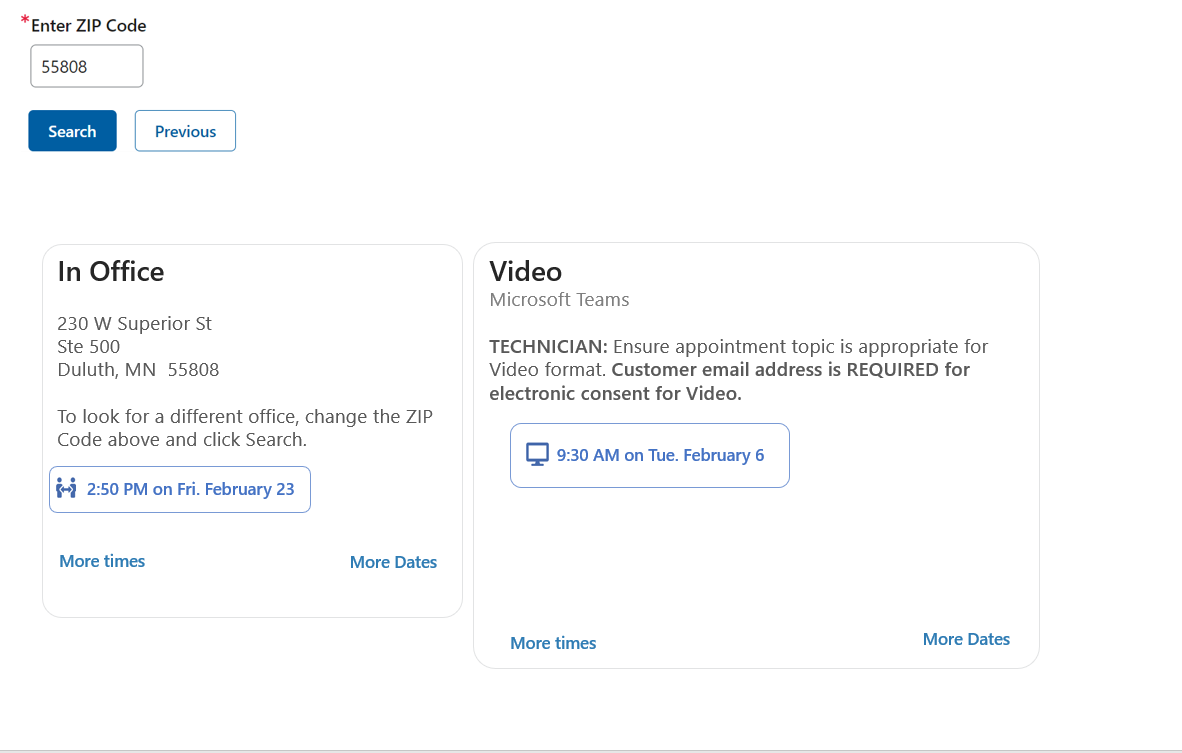Click the Video card heading
Viewport: 1182px width, 753px height.
[x=526, y=271]
